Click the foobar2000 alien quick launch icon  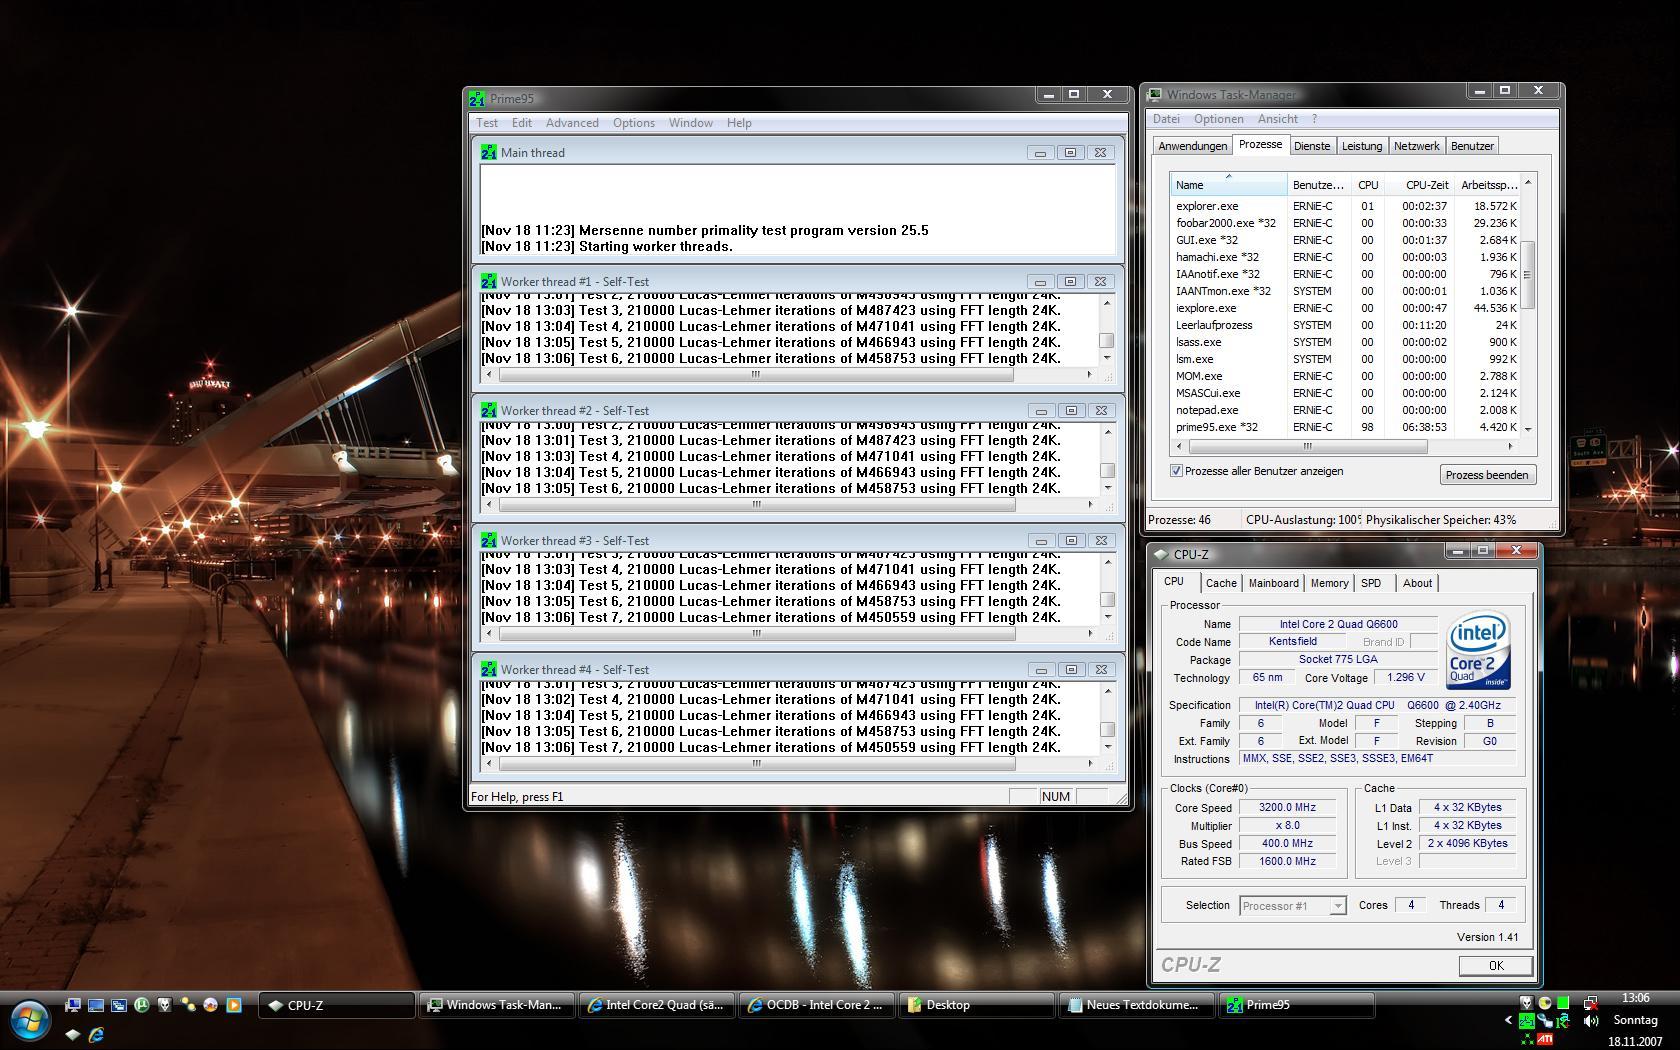[165, 1005]
